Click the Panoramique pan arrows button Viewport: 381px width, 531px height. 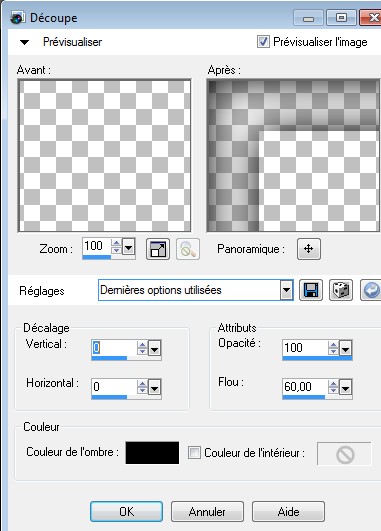click(x=309, y=249)
